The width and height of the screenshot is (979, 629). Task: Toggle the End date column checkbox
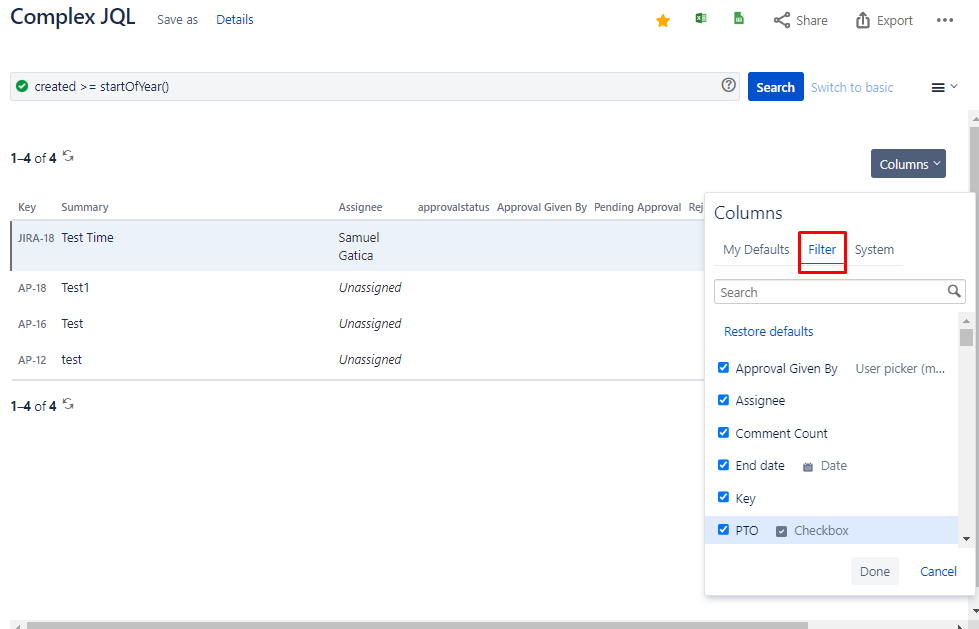tap(723, 465)
